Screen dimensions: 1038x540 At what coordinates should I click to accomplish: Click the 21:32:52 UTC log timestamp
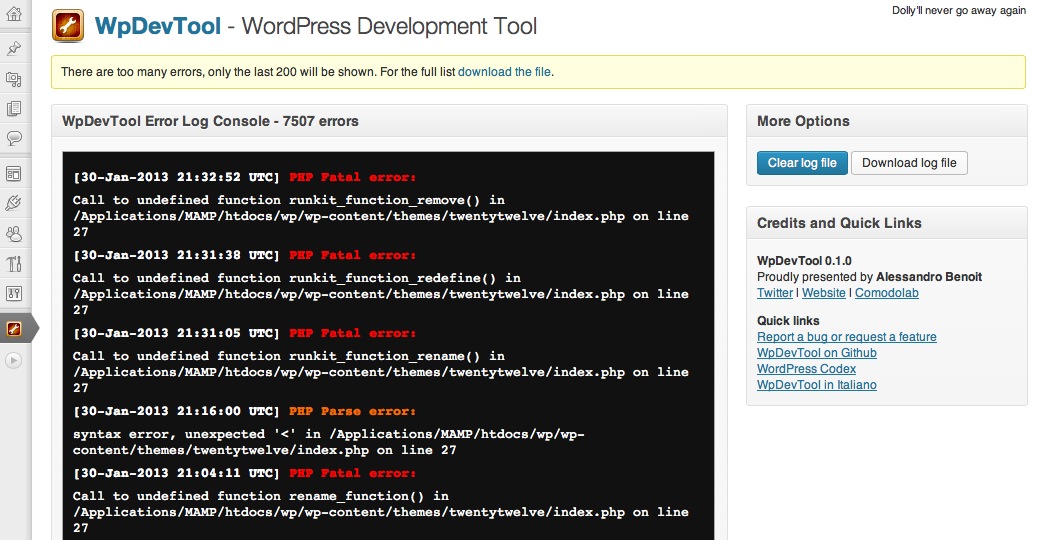[x=176, y=177]
